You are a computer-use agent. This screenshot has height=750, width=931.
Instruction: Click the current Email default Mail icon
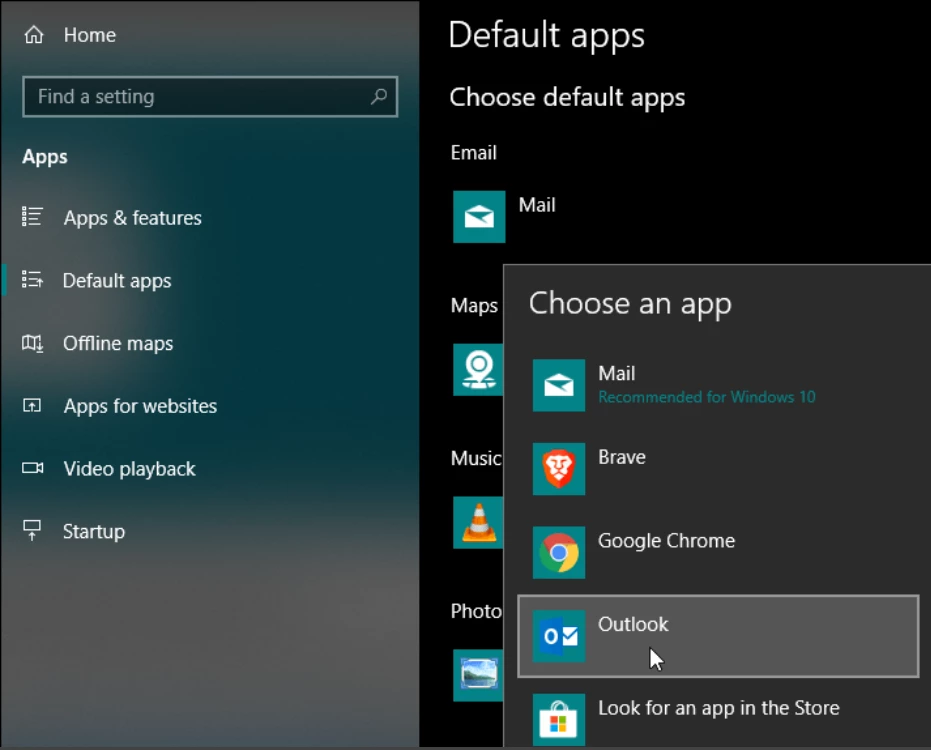(479, 217)
